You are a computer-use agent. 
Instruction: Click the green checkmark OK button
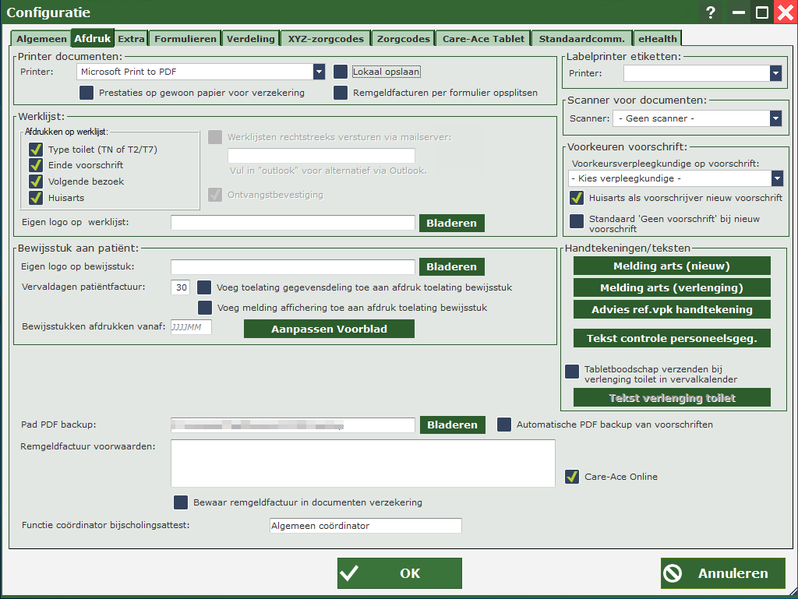(399, 573)
